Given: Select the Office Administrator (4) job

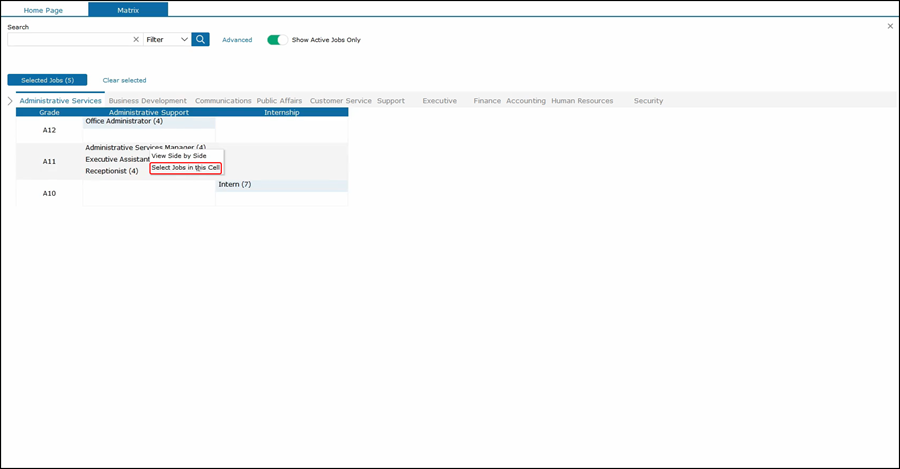Looking at the screenshot, I should 124,121.
